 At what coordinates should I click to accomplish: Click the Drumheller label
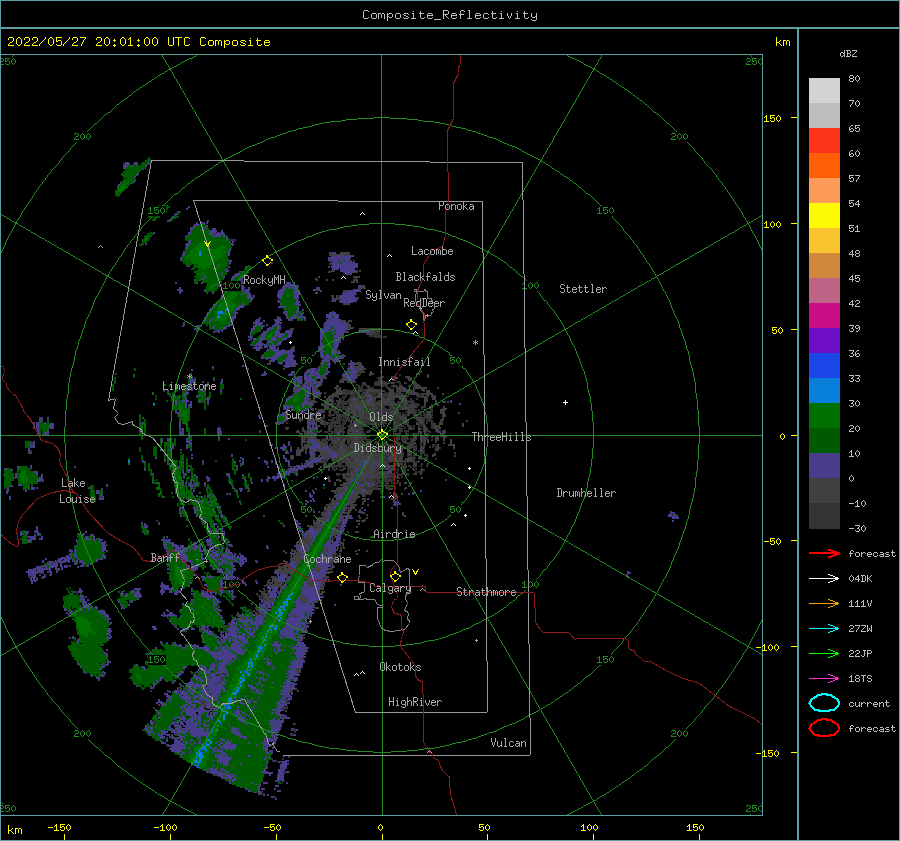click(x=586, y=493)
